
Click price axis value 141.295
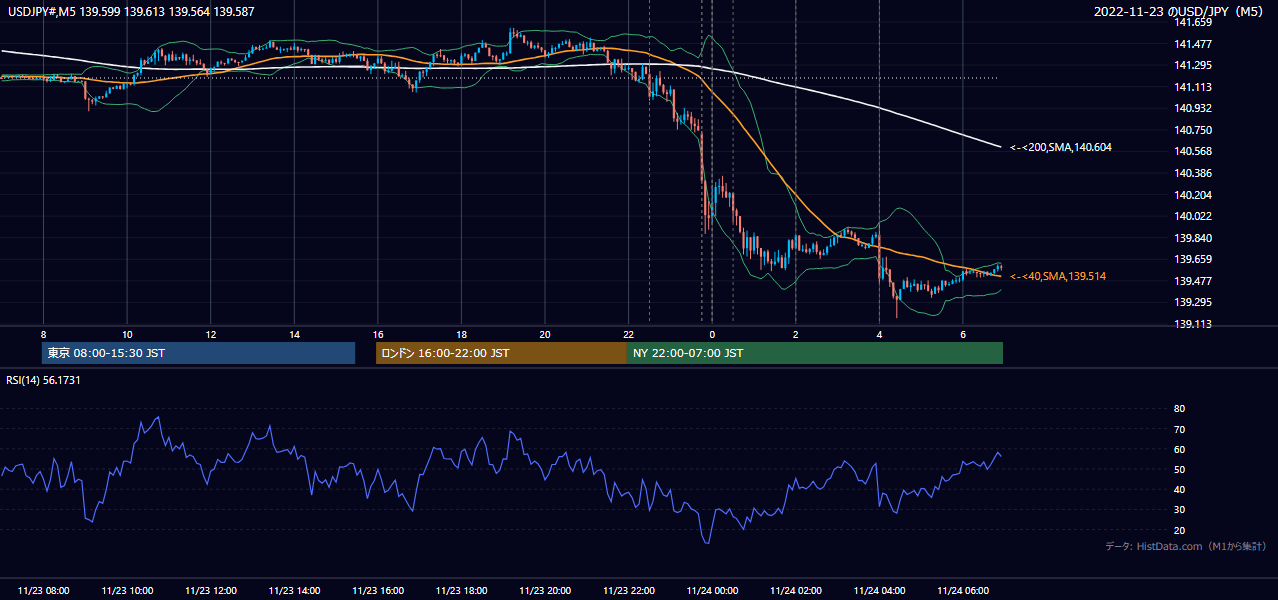(1194, 65)
